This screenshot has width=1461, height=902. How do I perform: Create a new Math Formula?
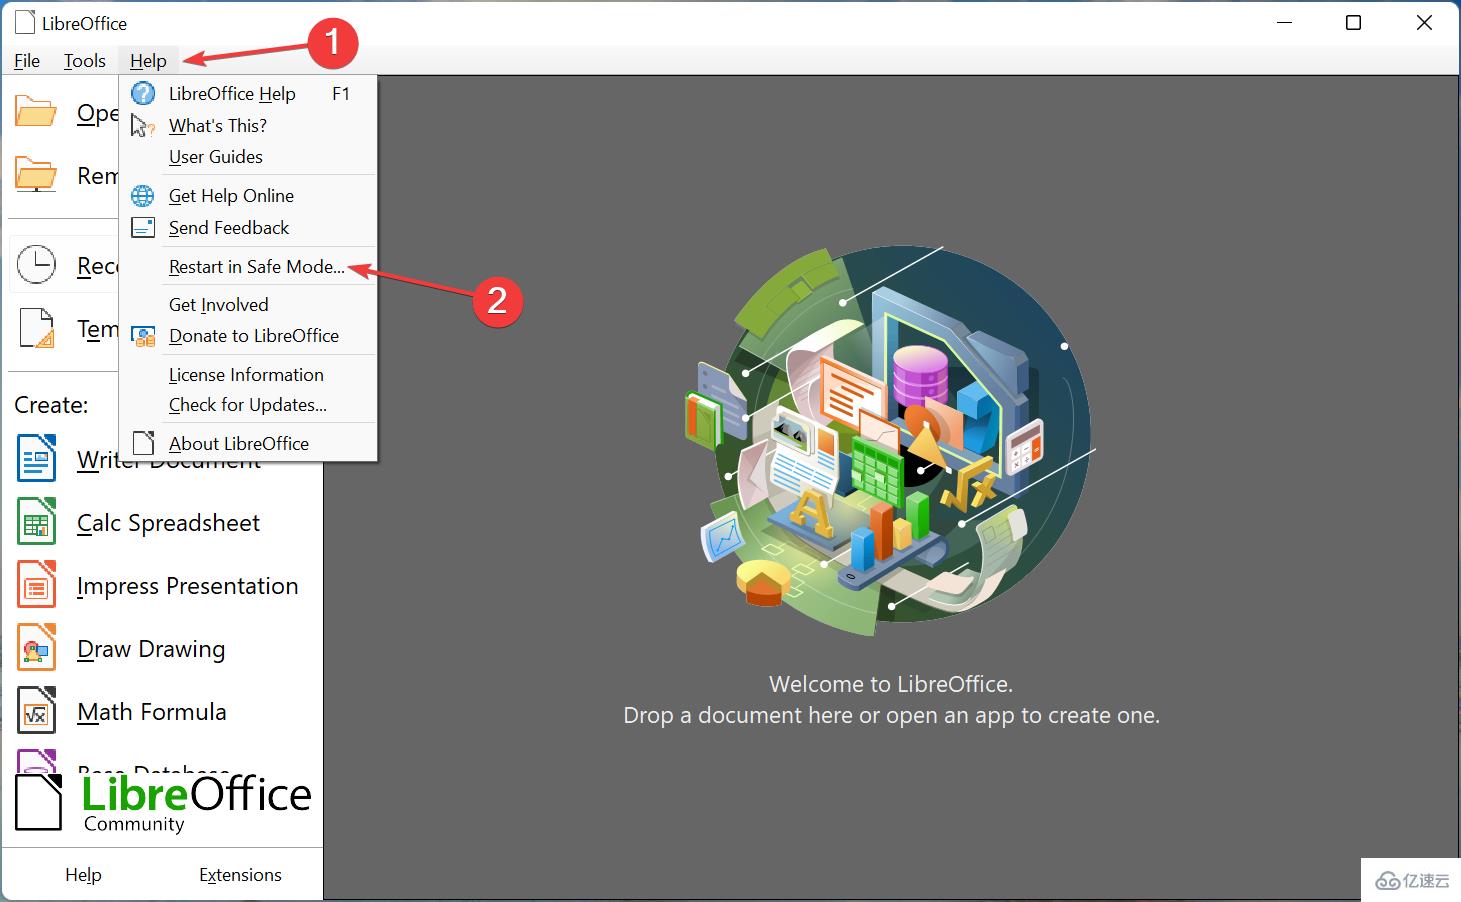(x=152, y=712)
